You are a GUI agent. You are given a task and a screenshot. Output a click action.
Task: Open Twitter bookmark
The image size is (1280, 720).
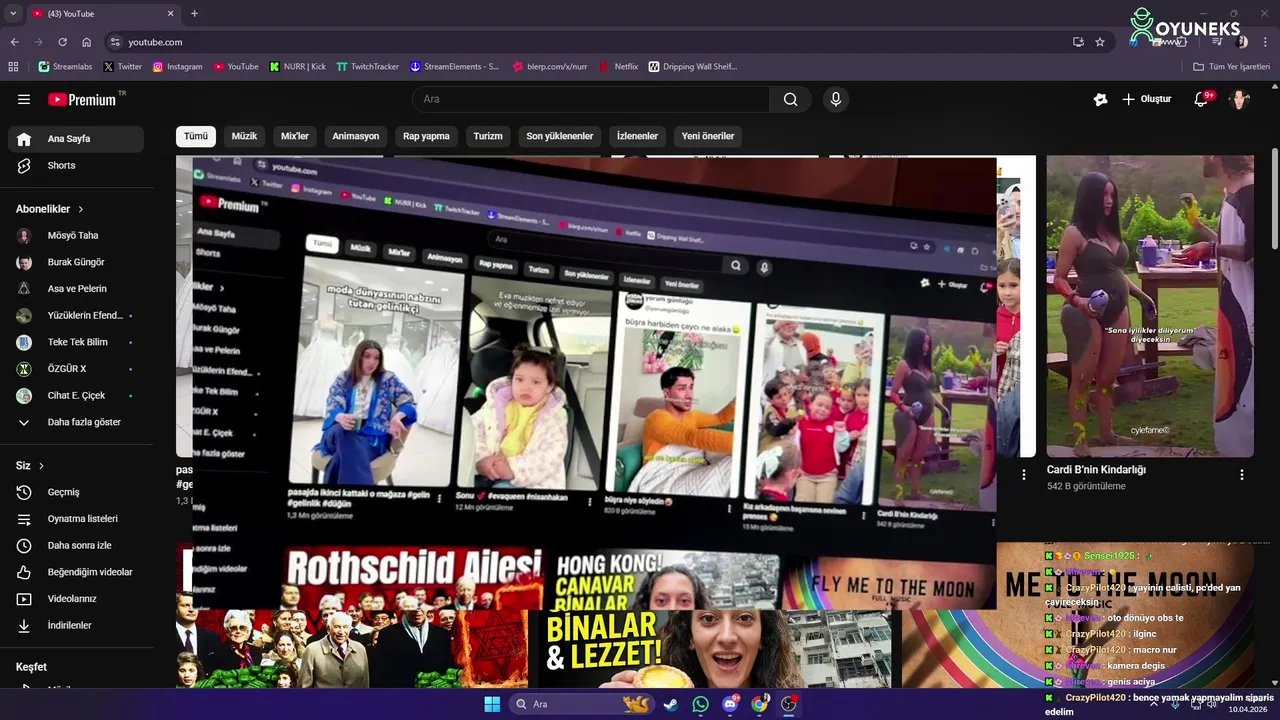122,67
